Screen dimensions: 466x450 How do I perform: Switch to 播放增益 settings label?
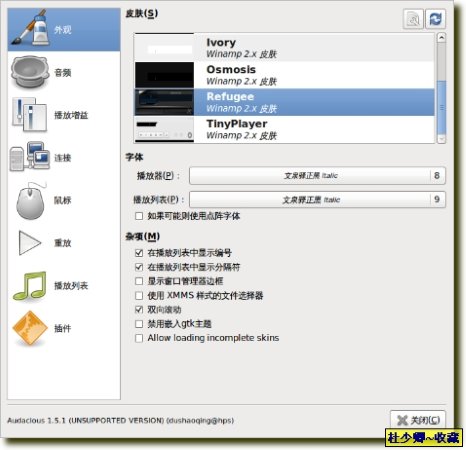coord(71,115)
